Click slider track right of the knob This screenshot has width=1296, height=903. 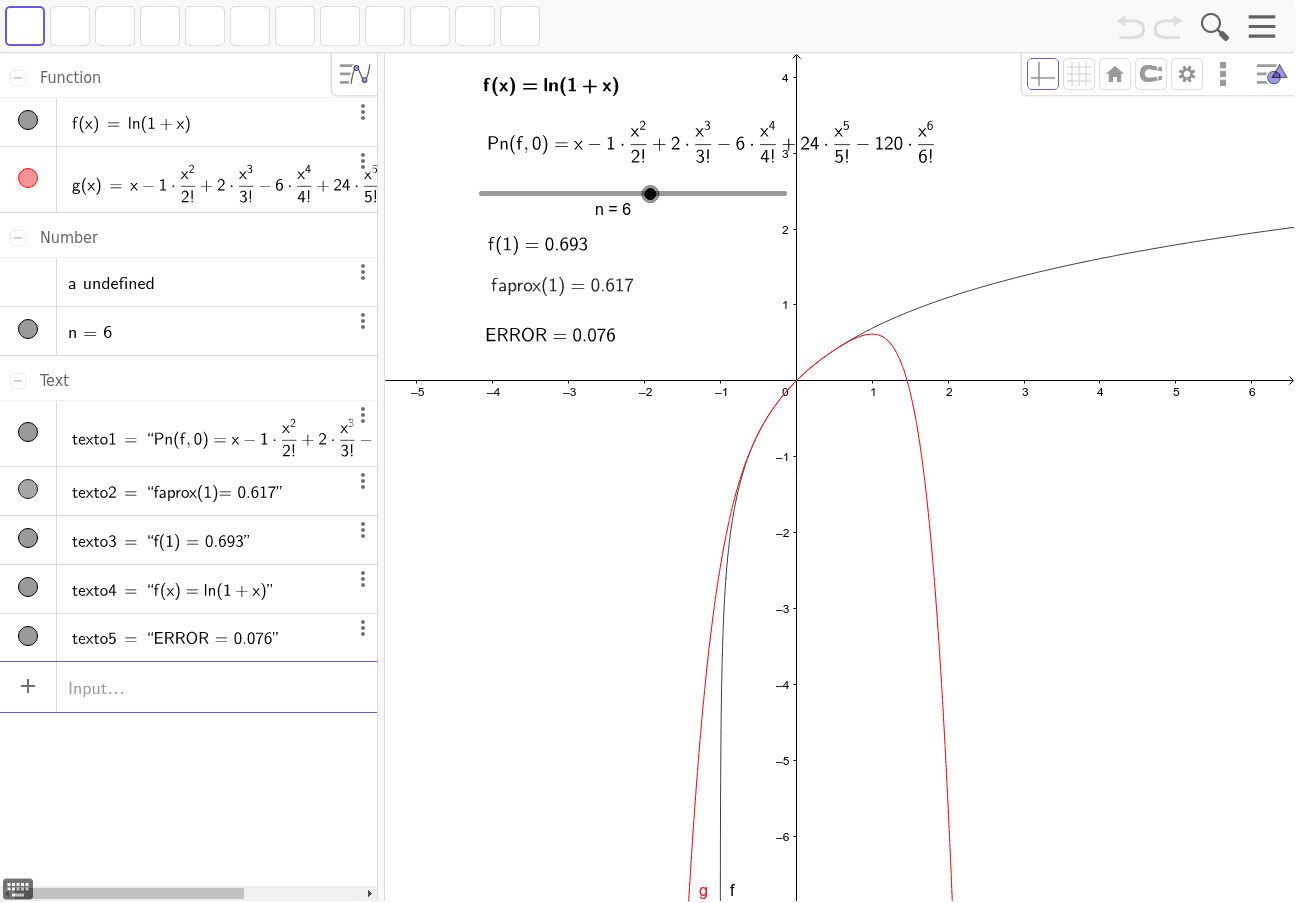point(723,193)
